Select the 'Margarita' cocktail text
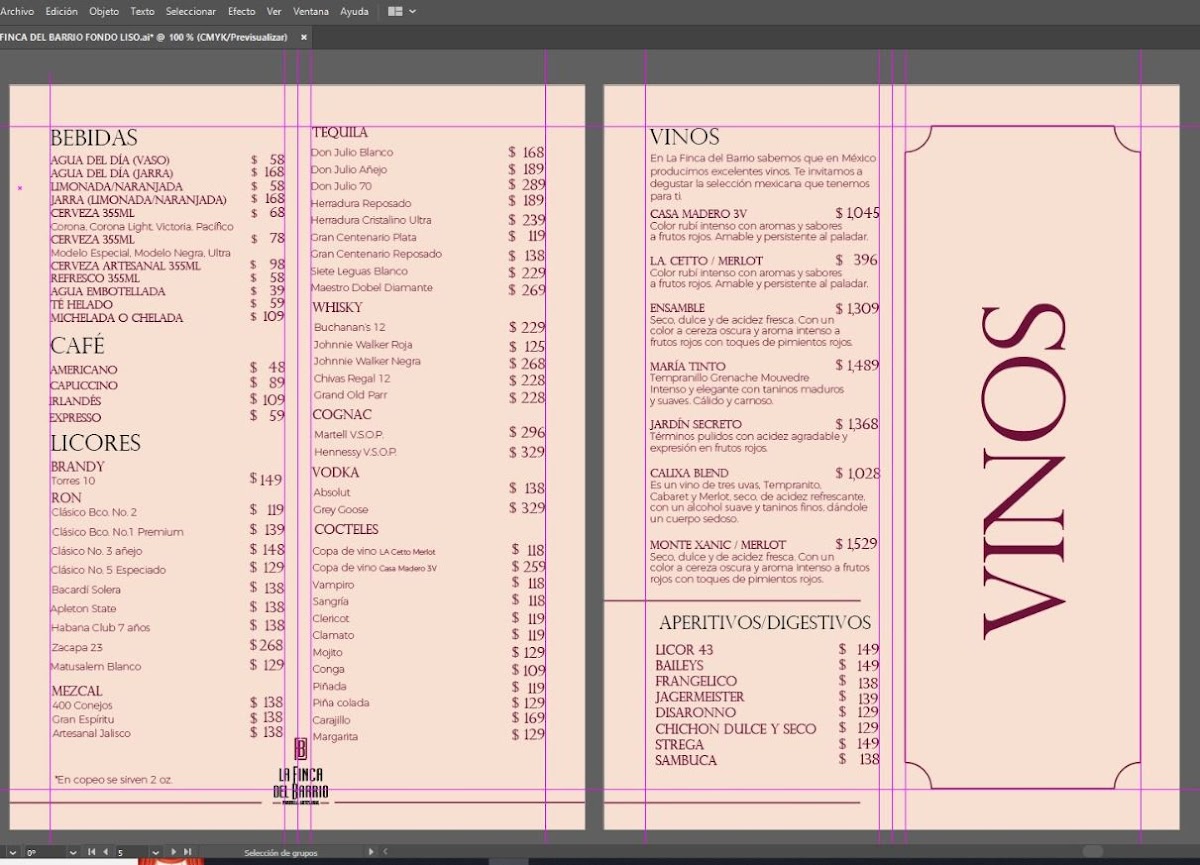1200x865 pixels. click(335, 737)
